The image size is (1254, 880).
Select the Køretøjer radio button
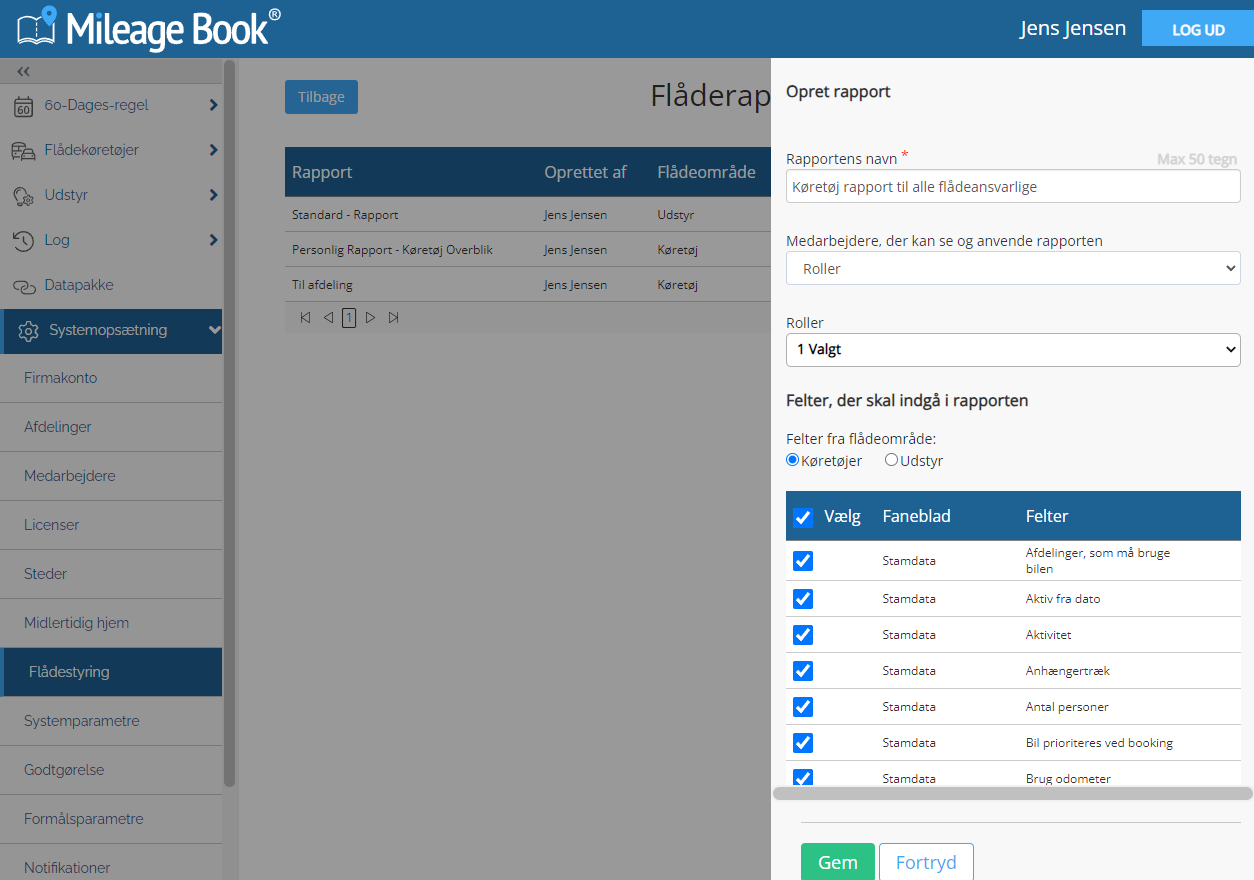tap(793, 460)
